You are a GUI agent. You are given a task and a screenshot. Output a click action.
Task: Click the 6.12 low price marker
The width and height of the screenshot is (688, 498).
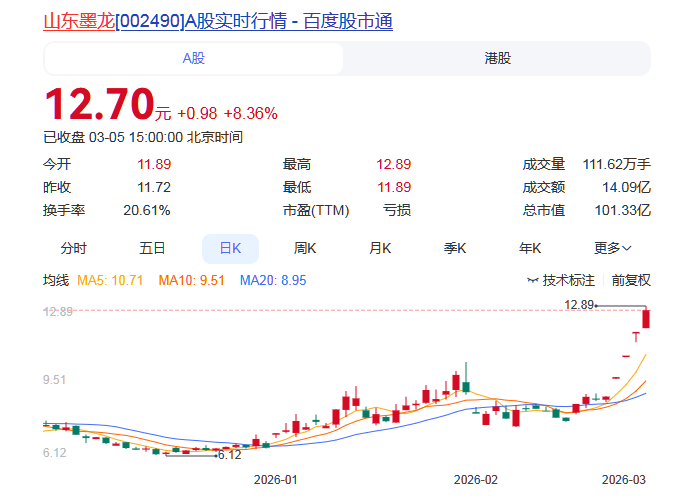(x=229, y=454)
